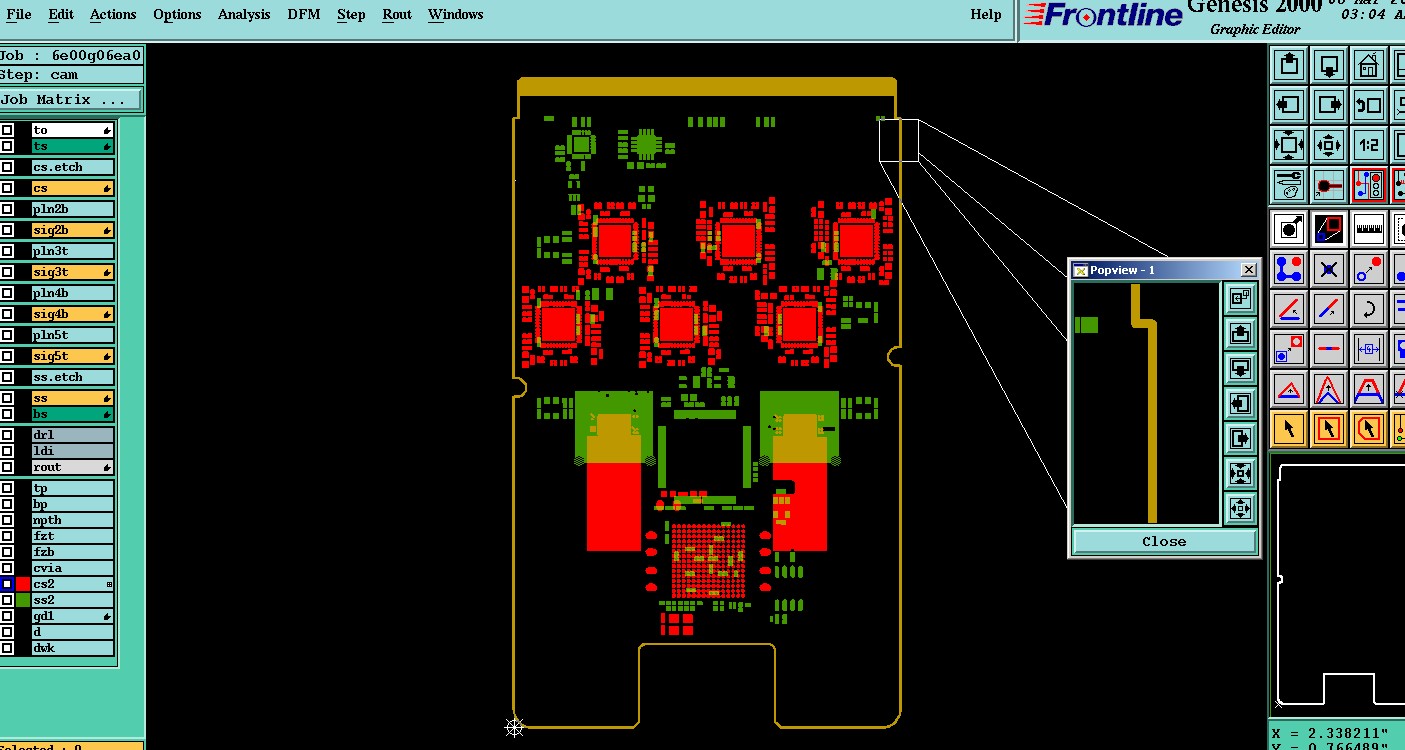Open the File menu
The image size is (1405, 750).
click(18, 15)
